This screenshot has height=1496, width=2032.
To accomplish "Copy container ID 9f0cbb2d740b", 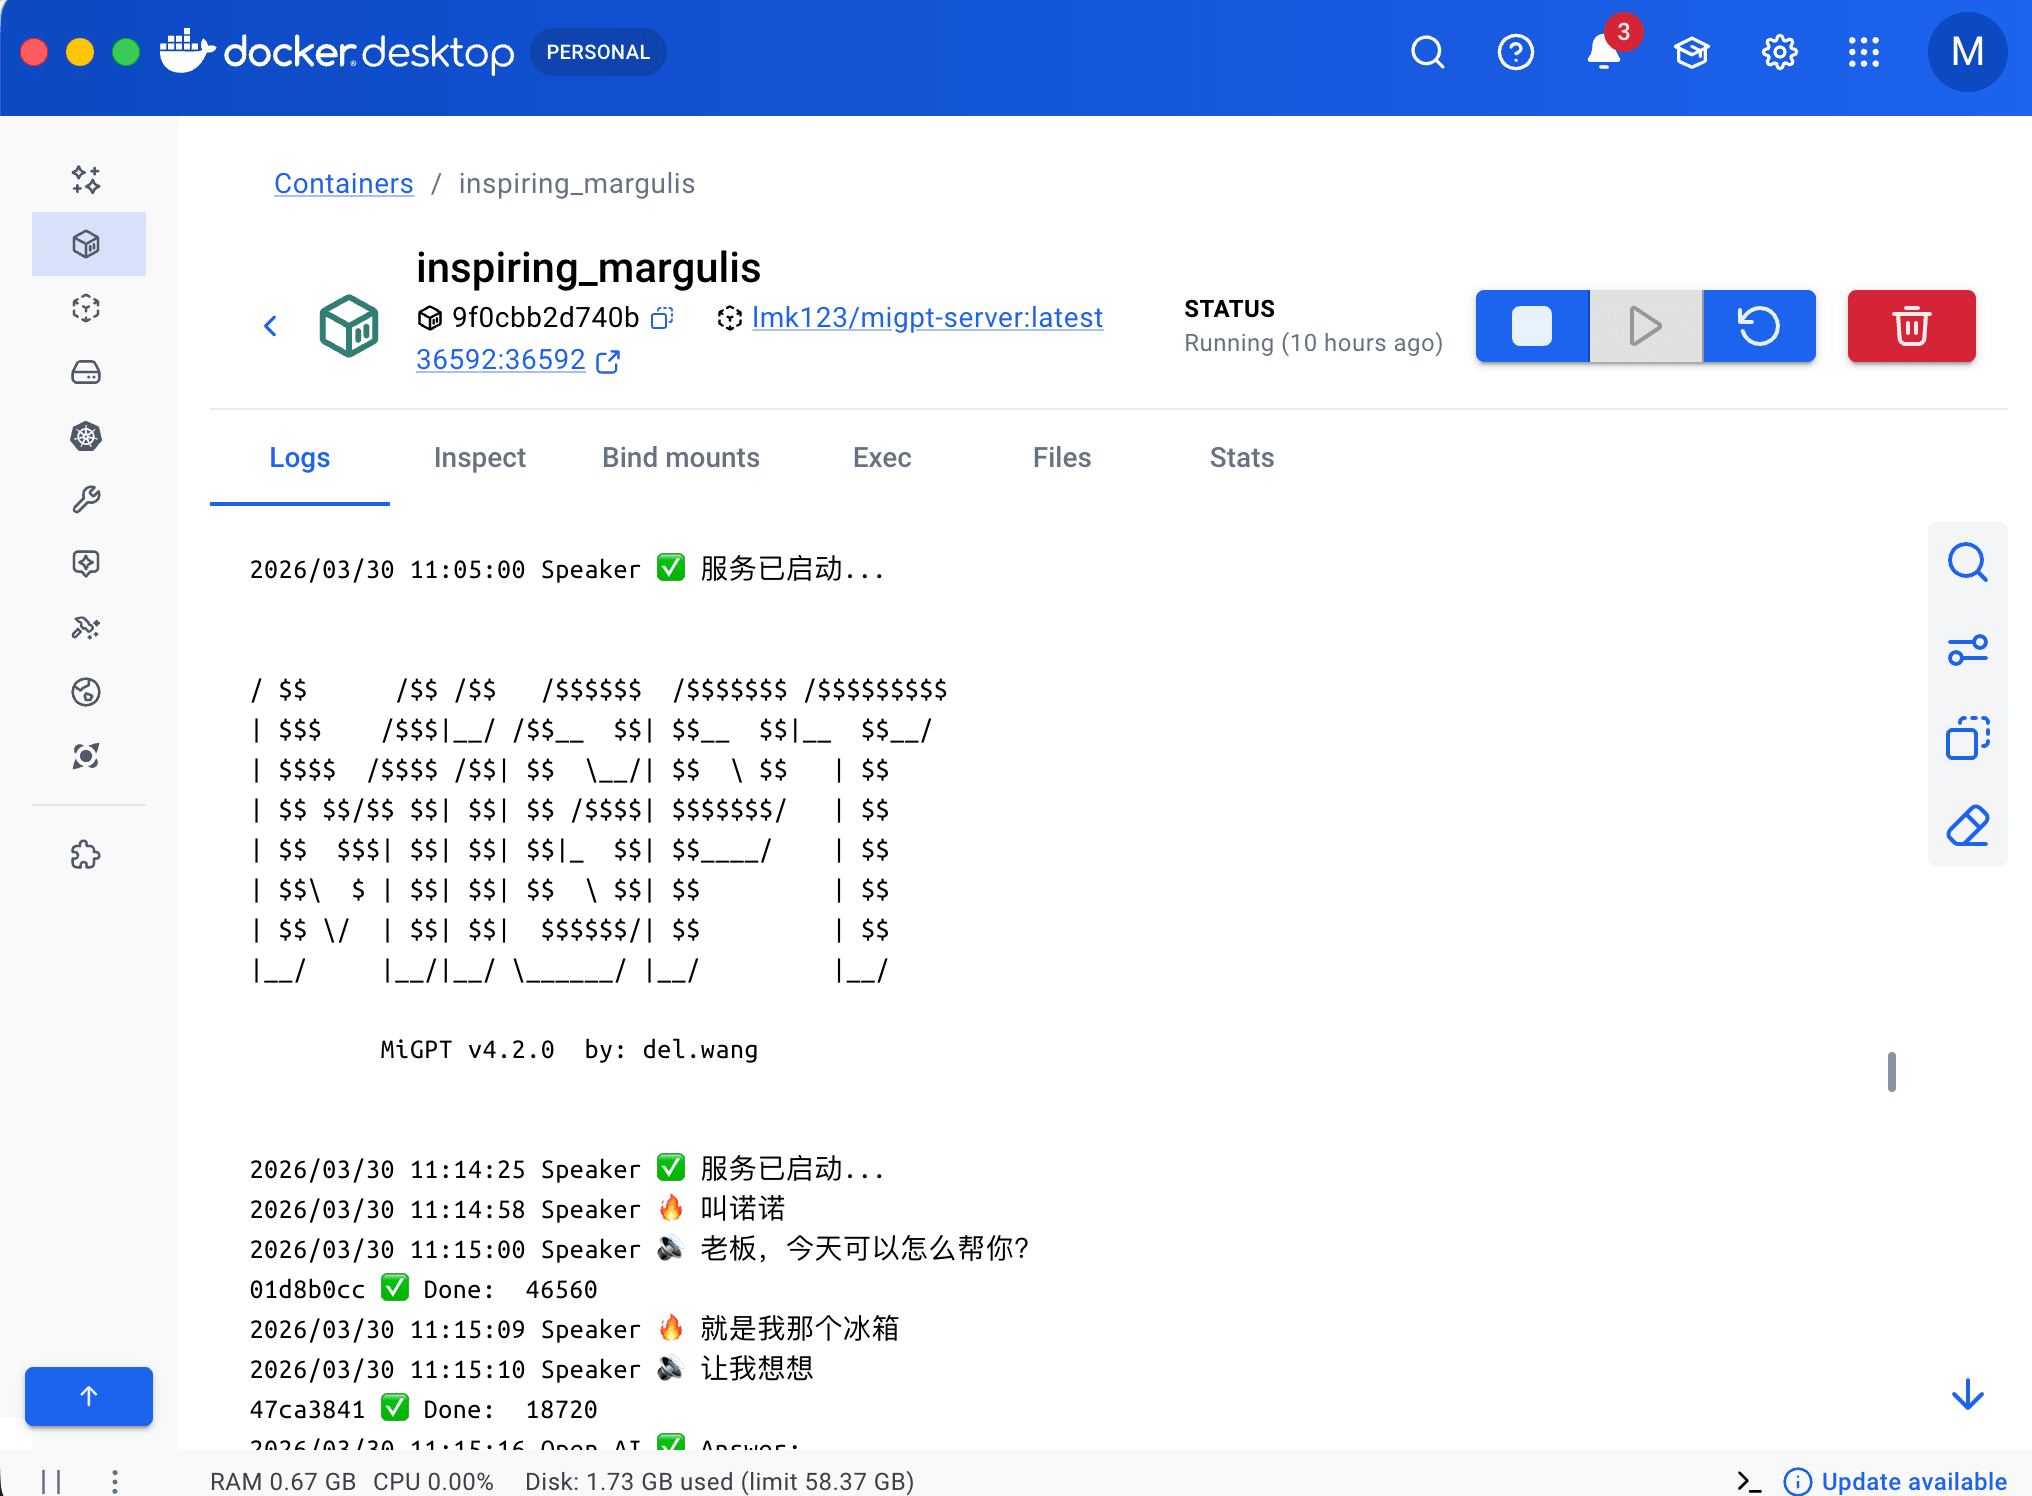I will click(662, 318).
